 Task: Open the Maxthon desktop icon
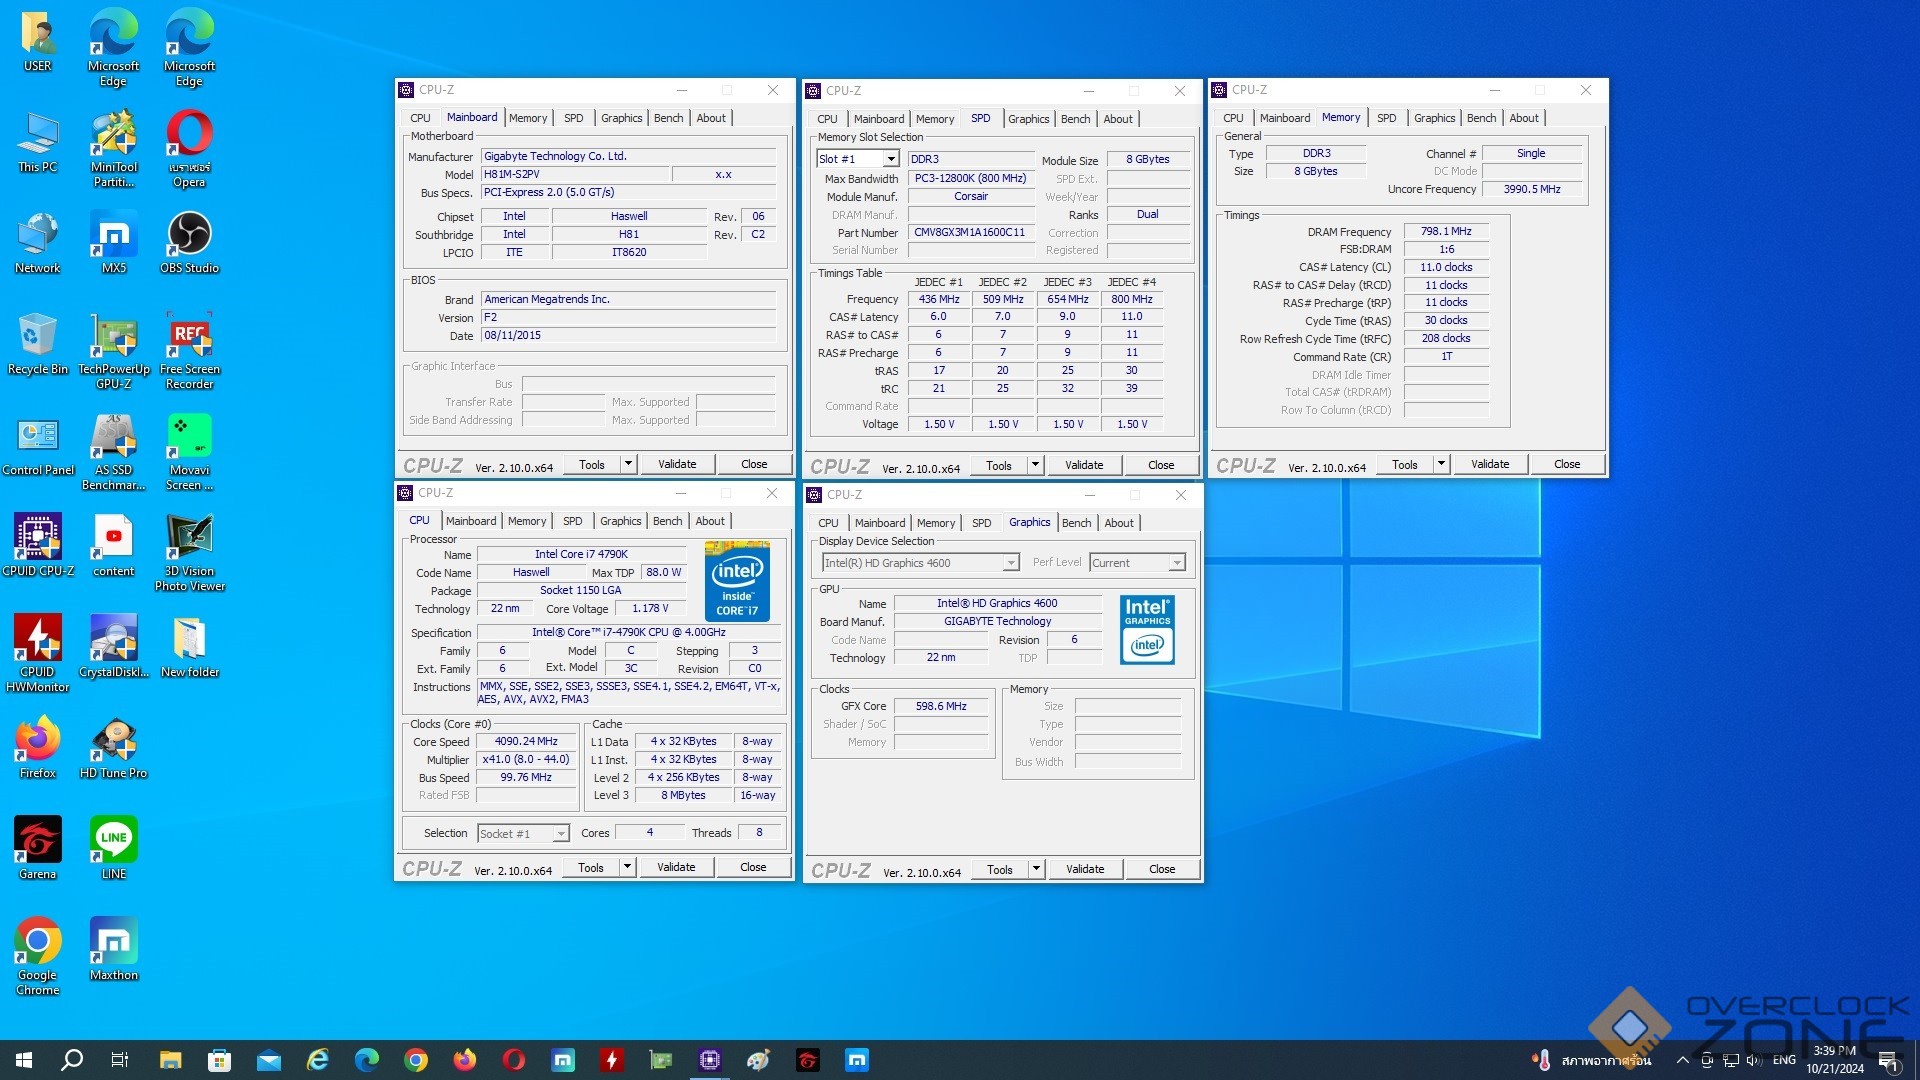pyautogui.click(x=114, y=949)
